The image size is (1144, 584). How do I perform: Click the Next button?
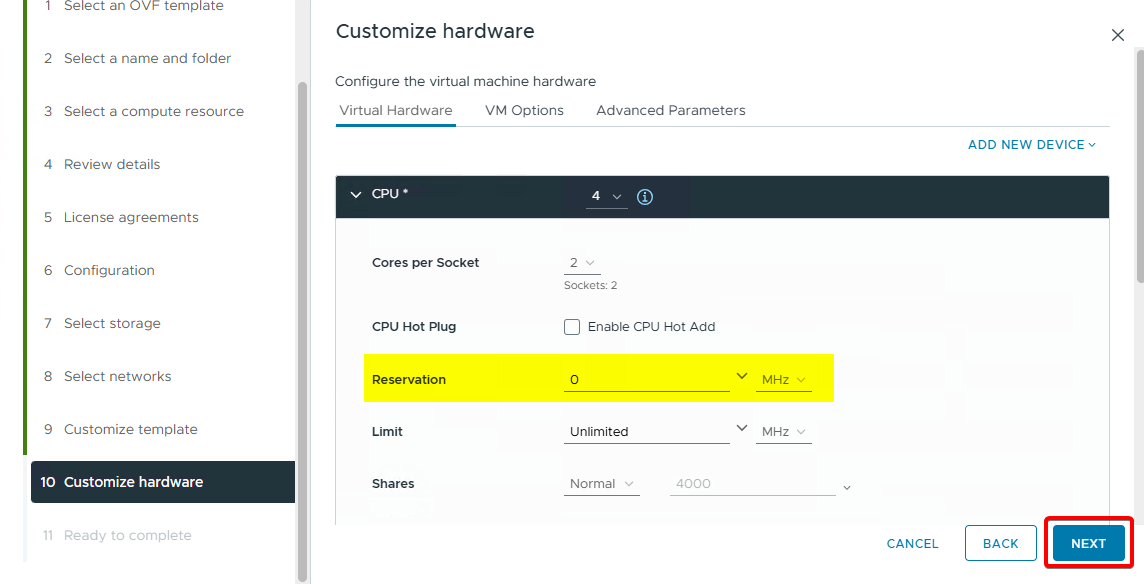1088,543
